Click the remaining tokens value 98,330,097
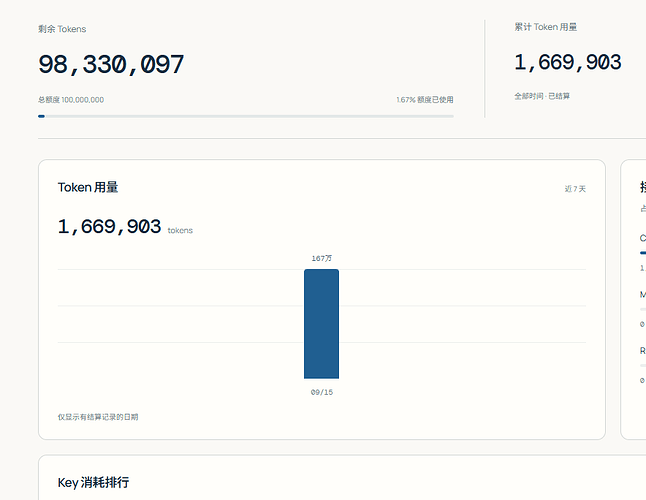 pos(111,65)
